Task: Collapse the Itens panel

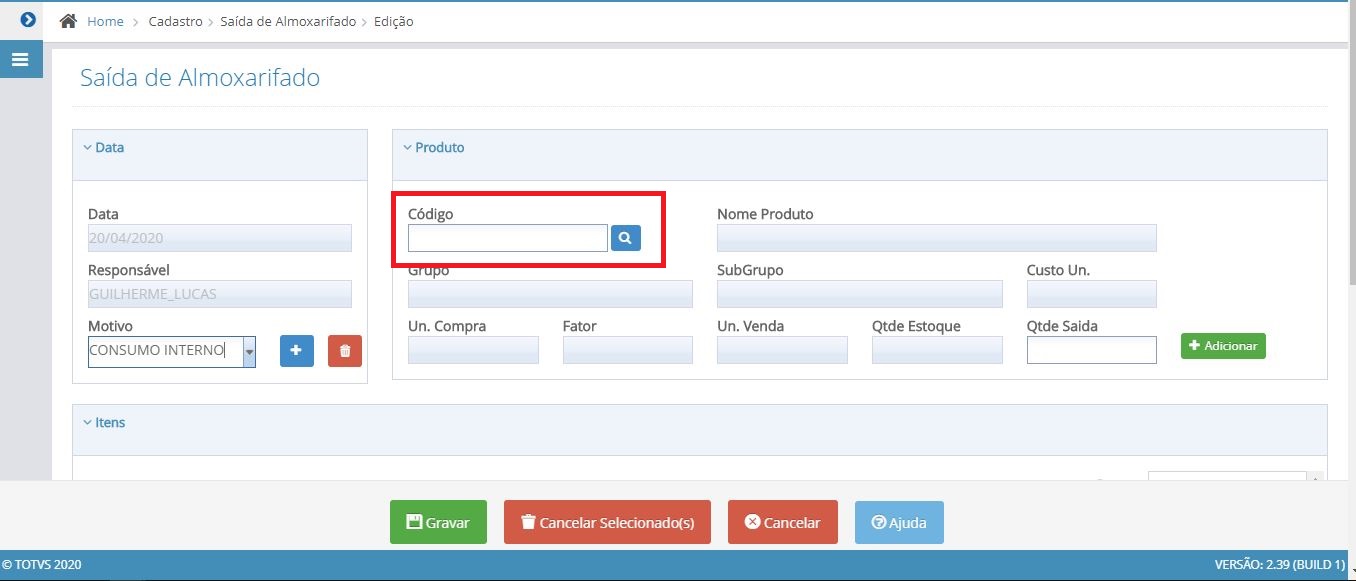Action: click(x=104, y=422)
